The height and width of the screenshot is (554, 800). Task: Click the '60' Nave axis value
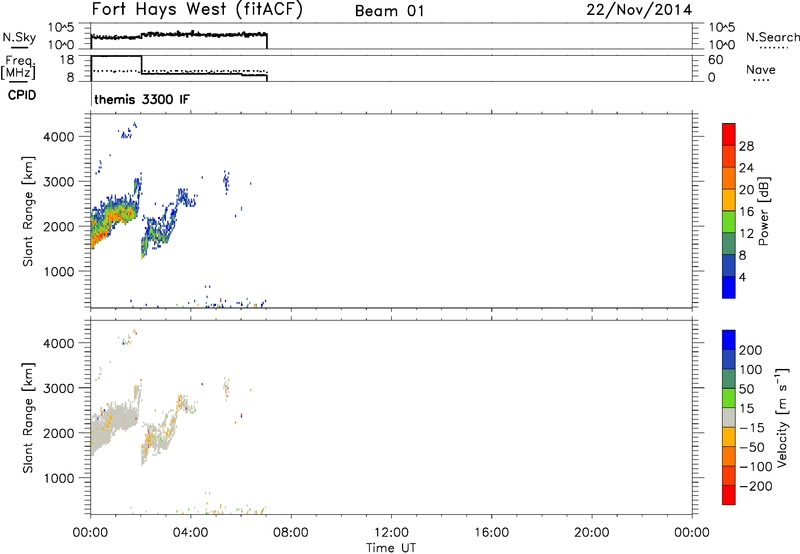[x=715, y=60]
